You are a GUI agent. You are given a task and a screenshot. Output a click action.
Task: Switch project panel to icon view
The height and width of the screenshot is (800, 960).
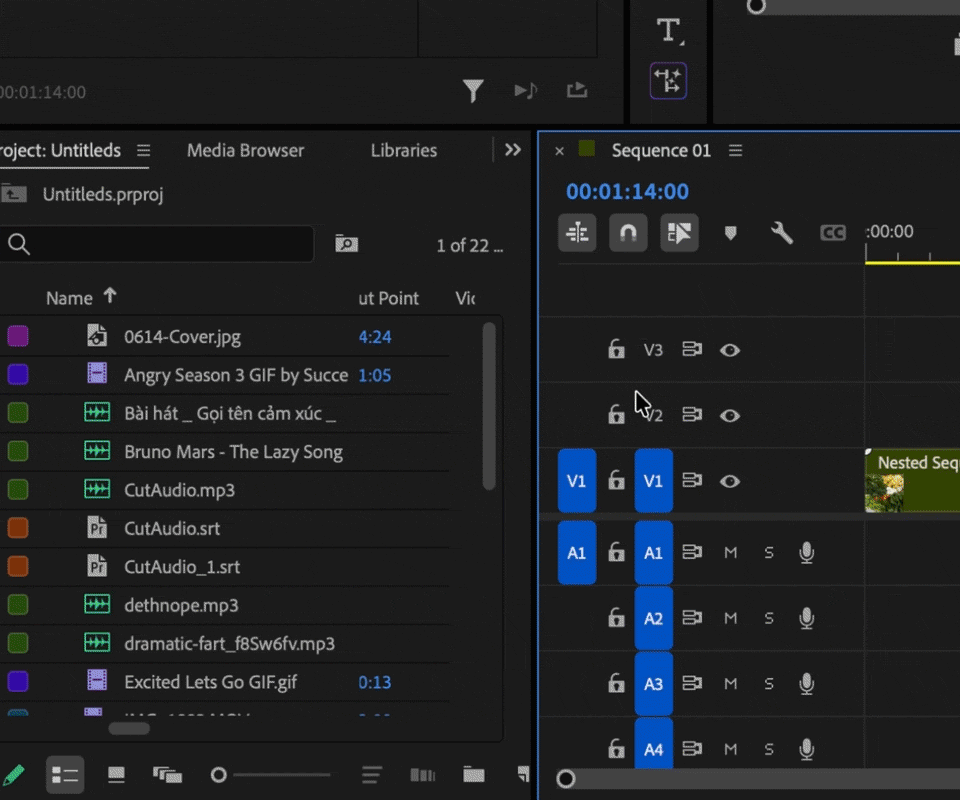pos(116,775)
